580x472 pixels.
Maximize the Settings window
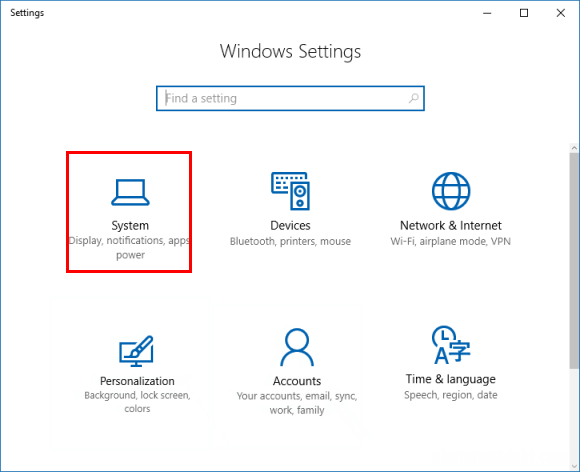524,13
